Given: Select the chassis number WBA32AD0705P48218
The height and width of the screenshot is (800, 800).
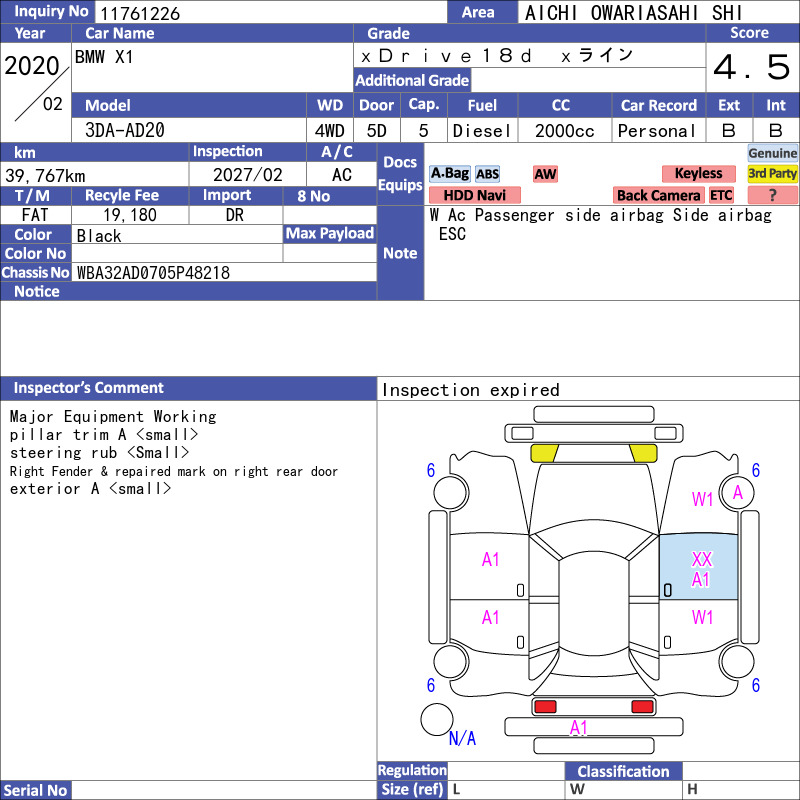Looking at the screenshot, I should [x=153, y=273].
